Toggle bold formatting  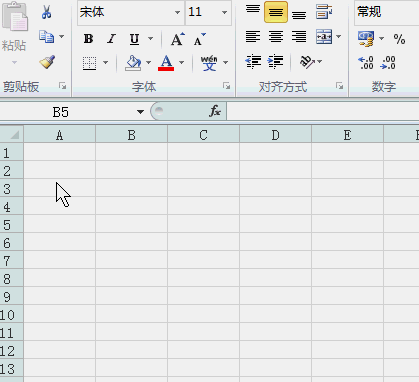[x=88, y=39]
